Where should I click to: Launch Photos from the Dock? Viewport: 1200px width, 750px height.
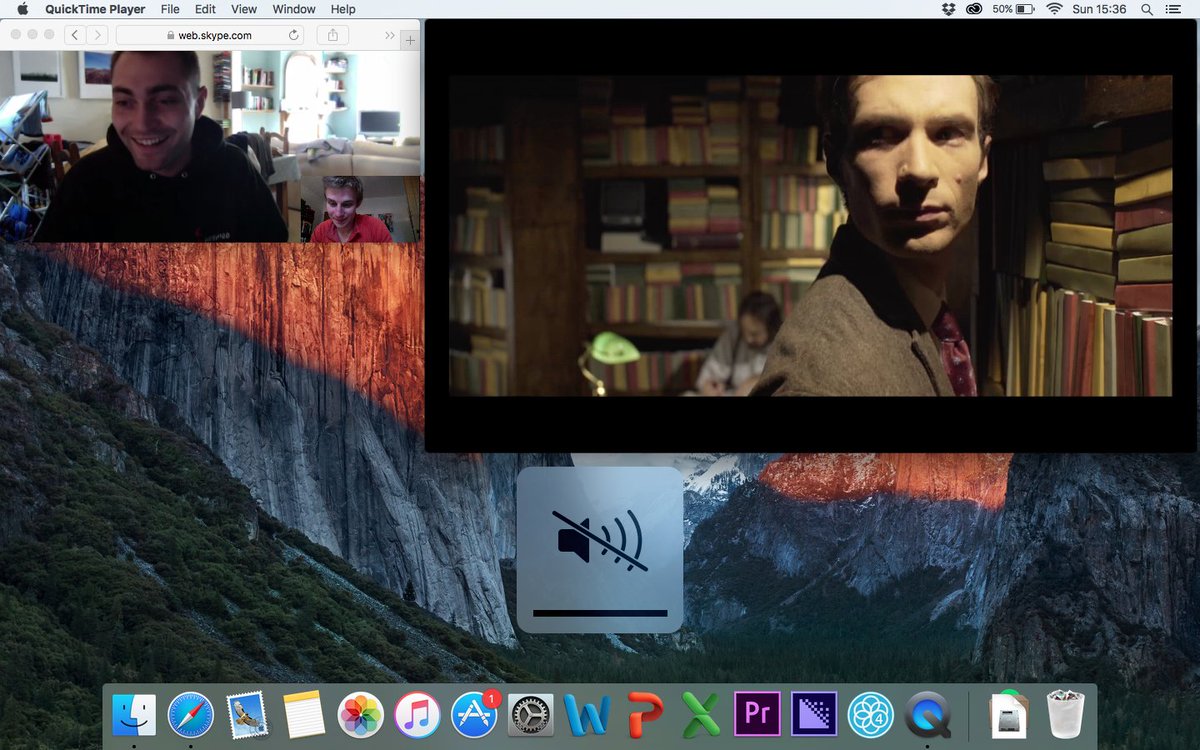point(360,716)
